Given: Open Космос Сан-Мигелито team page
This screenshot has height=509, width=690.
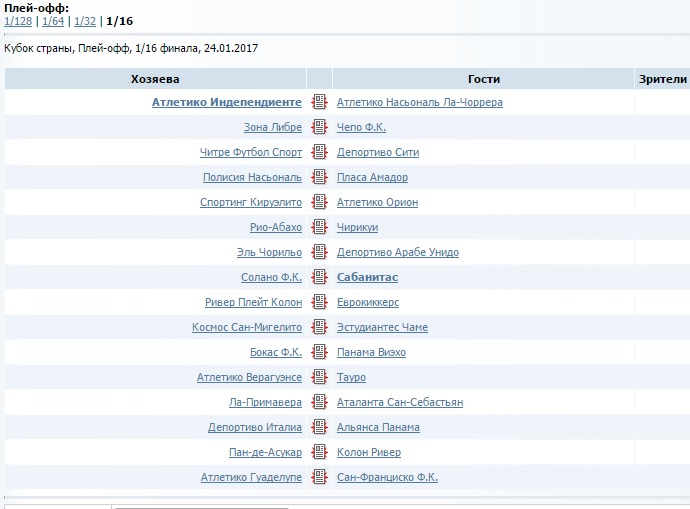Looking at the screenshot, I should click(x=246, y=327).
